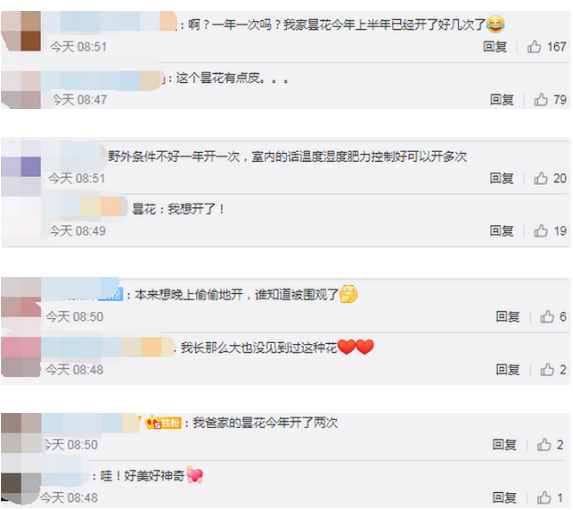The width and height of the screenshot is (573, 510).
Task: Reply to 昙花：我想开了 comment
Action: 502,231
